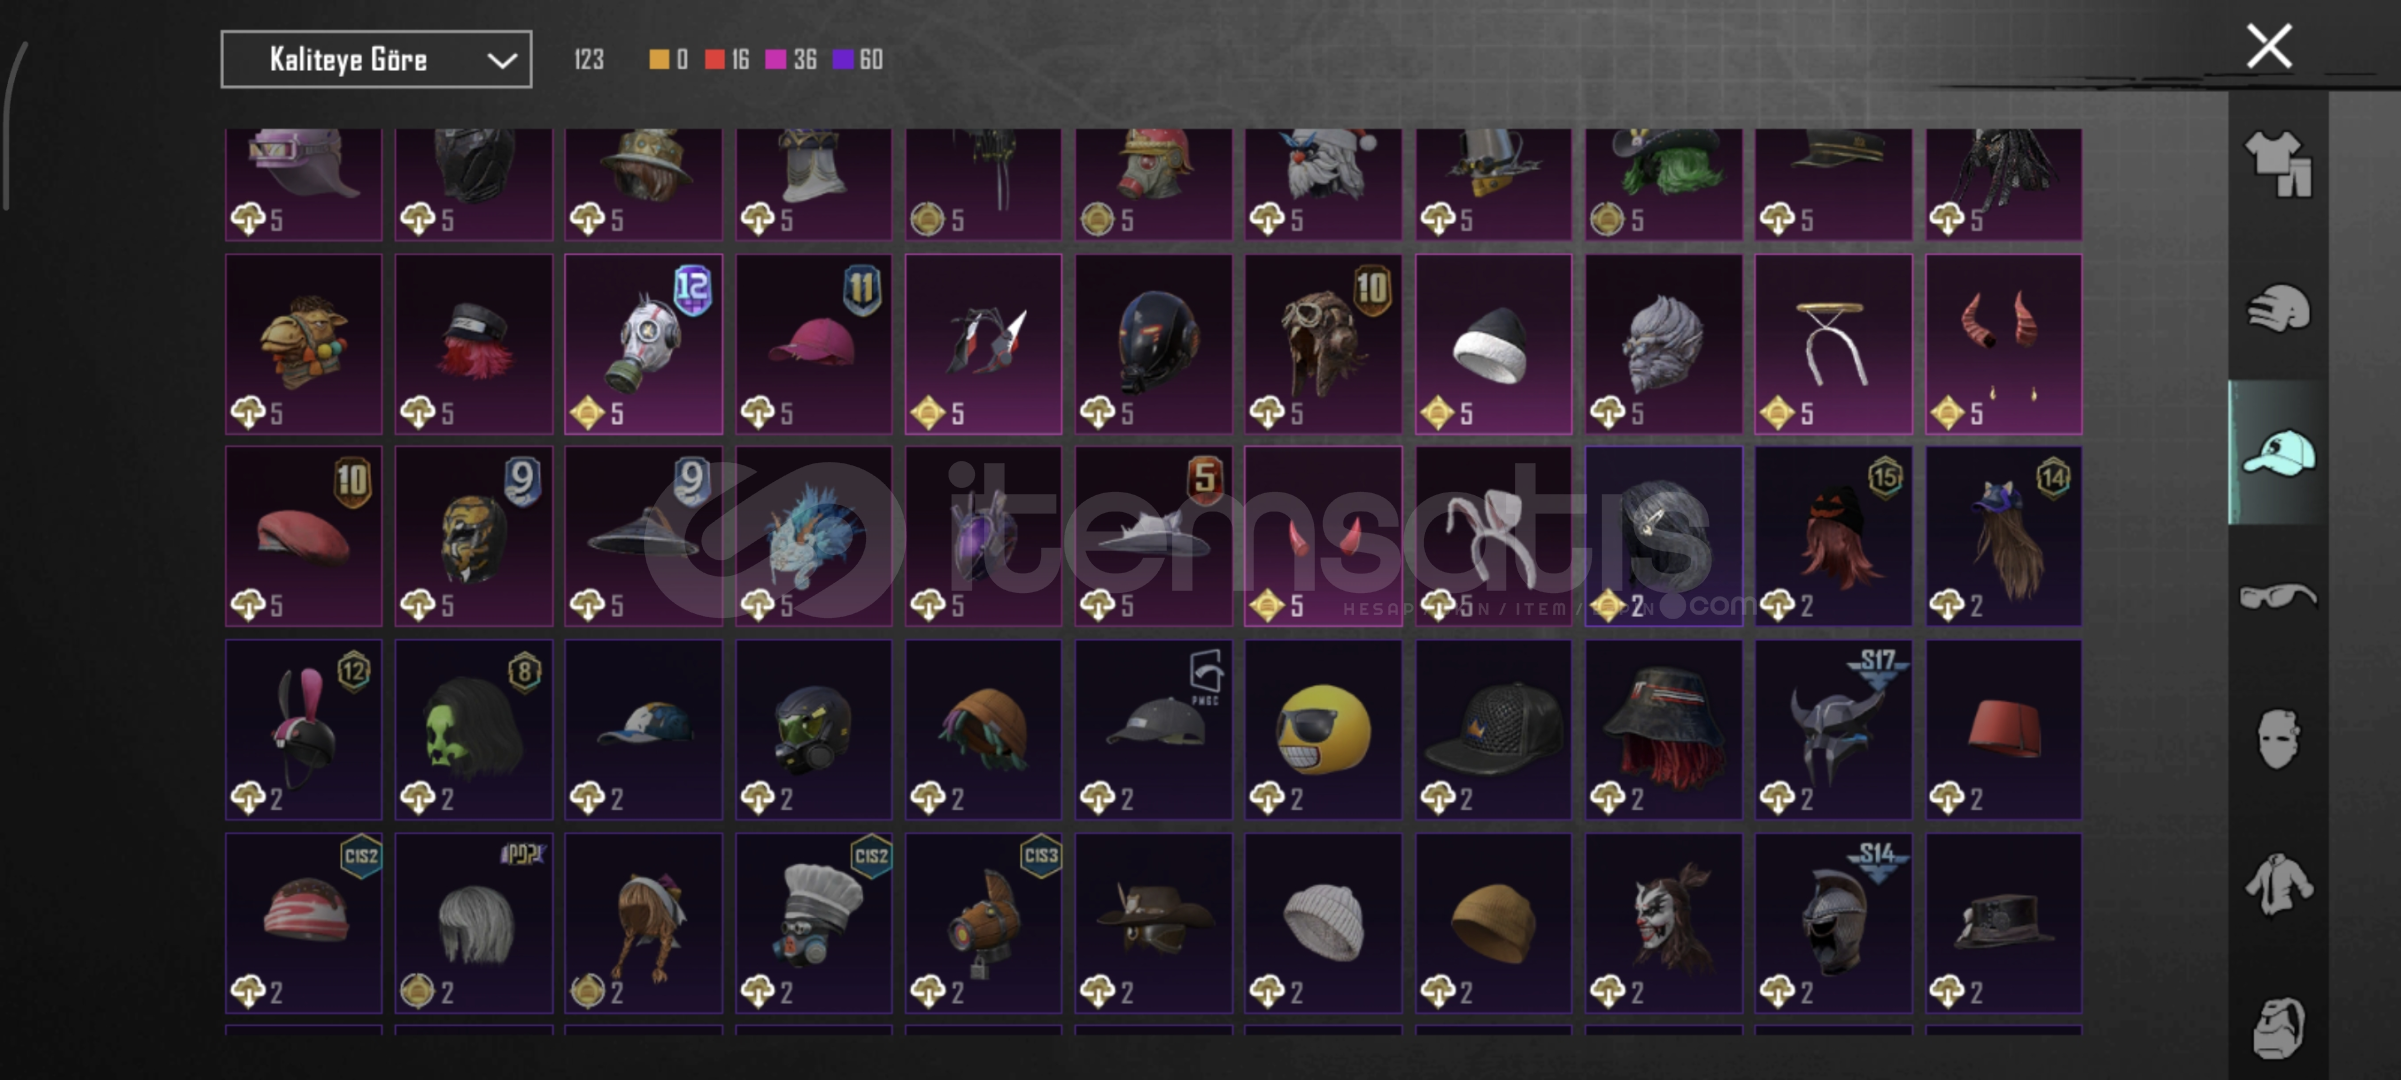Open the face mask category icon
The width and height of the screenshot is (2401, 1080).
pyautogui.click(x=2279, y=739)
